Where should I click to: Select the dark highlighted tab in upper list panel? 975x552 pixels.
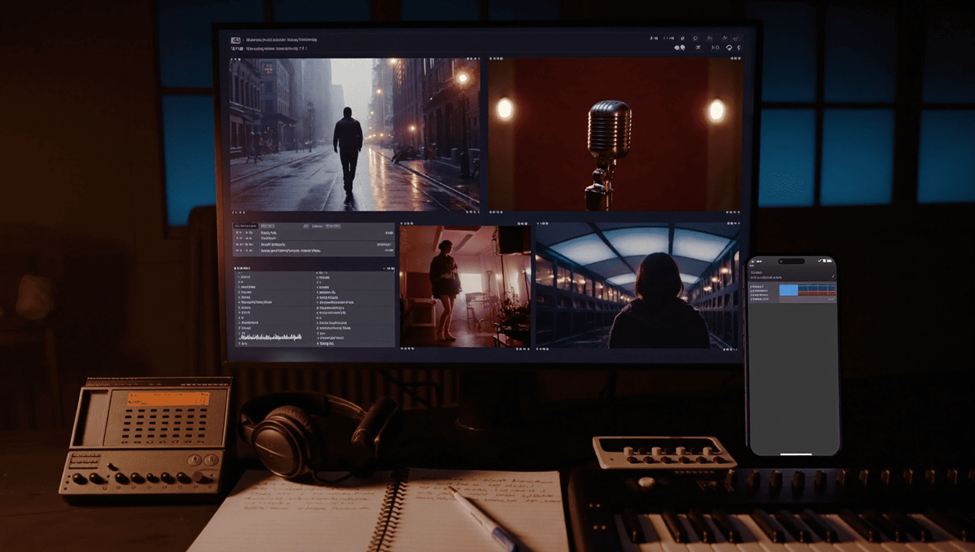[246, 226]
